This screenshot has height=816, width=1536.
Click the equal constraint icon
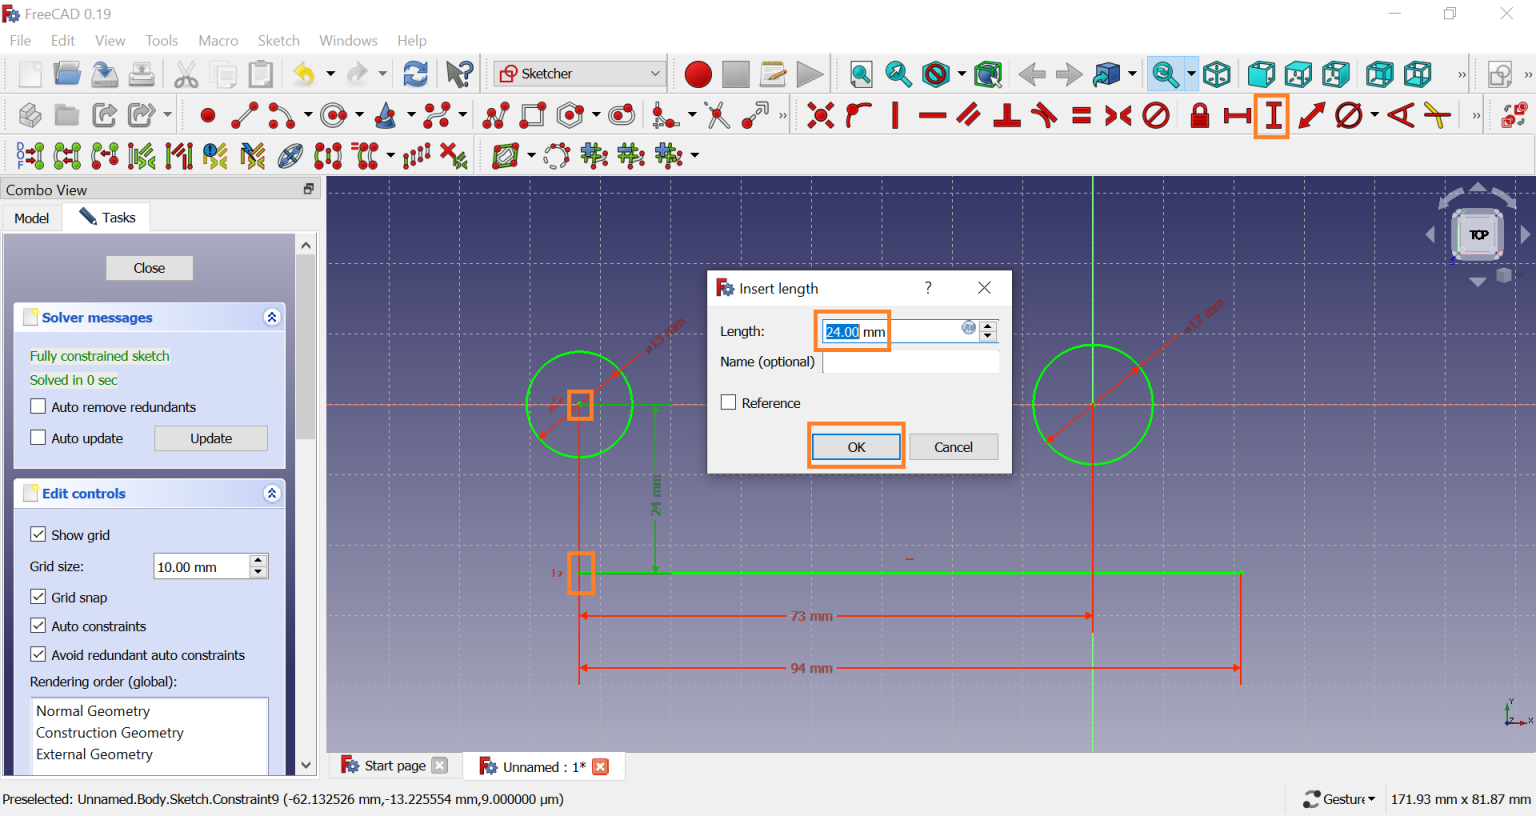point(1081,116)
